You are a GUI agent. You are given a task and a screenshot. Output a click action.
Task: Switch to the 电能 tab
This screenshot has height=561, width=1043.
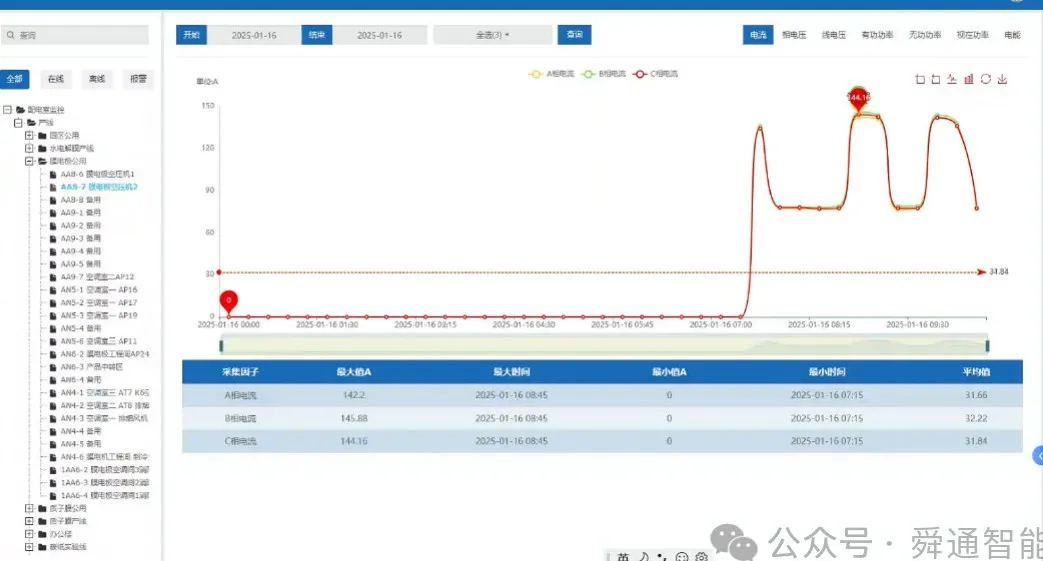point(1012,35)
